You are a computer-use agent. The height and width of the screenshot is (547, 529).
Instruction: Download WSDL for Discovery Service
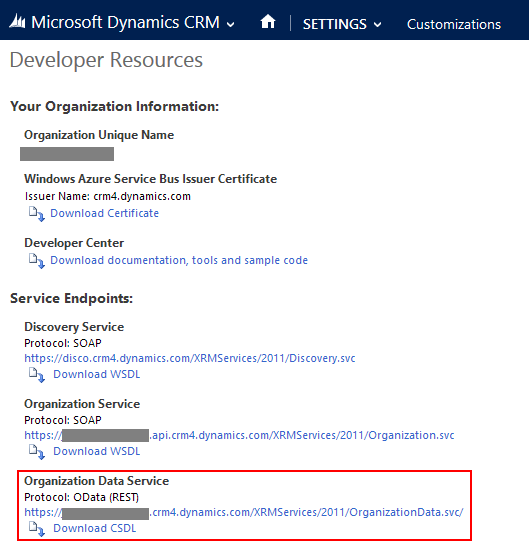(97, 374)
